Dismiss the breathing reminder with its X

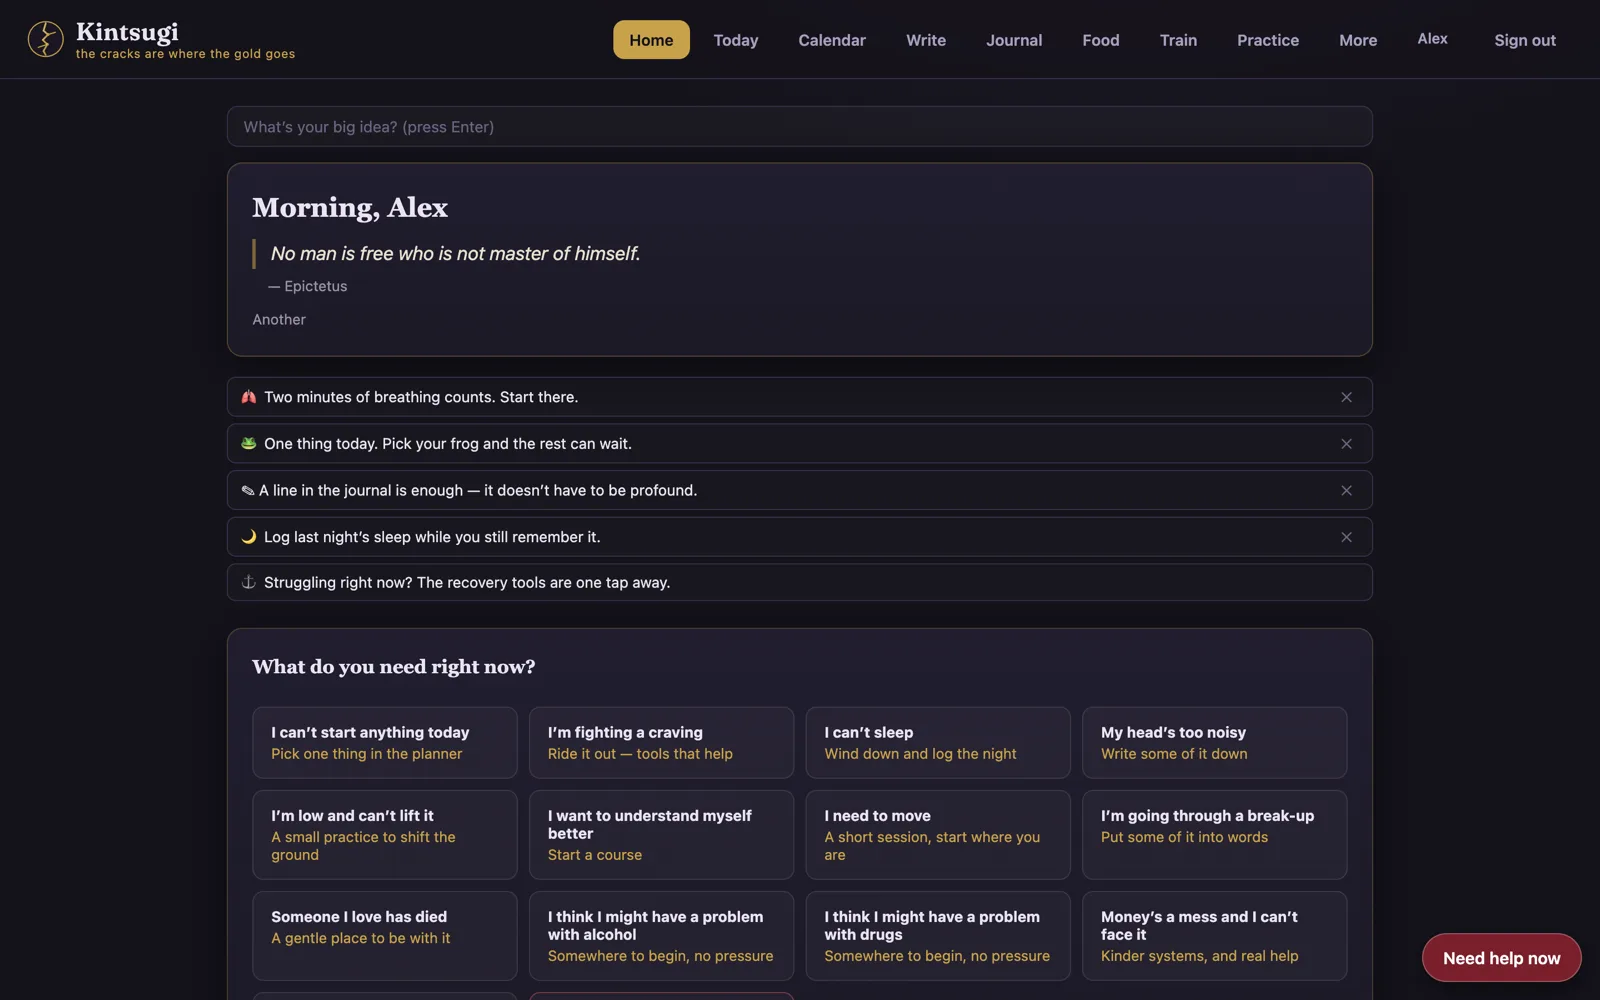1346,397
